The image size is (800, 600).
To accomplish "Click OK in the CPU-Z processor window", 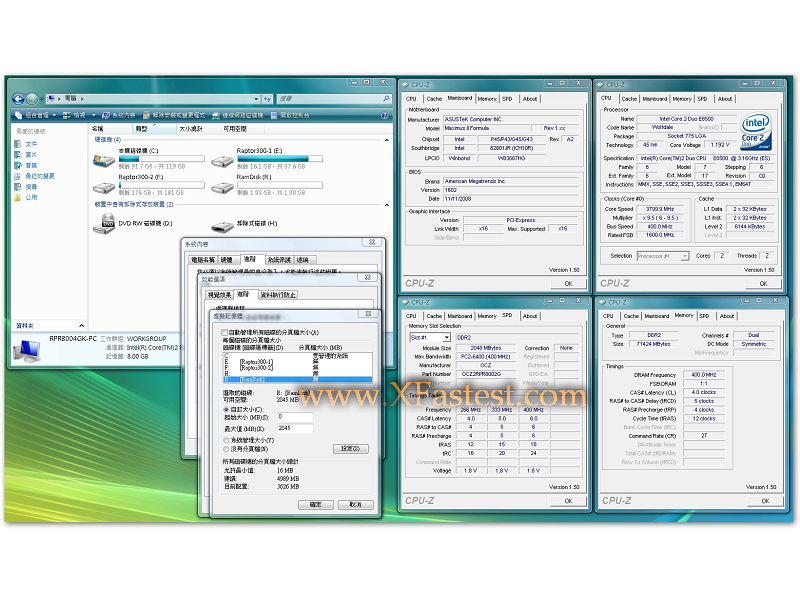I will click(x=763, y=284).
